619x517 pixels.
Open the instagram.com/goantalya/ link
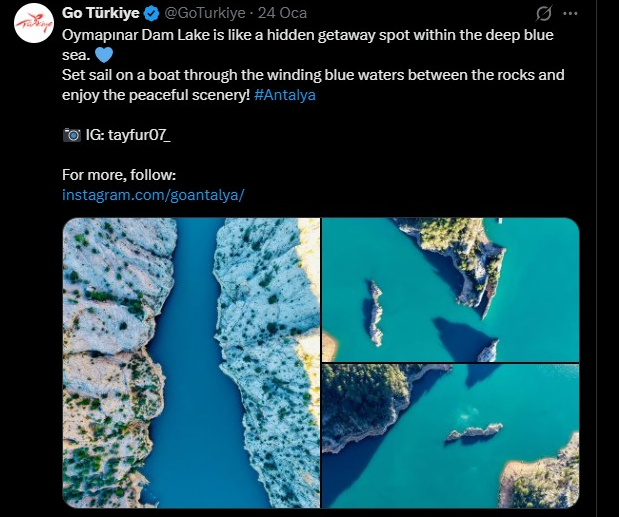pyautogui.click(x=153, y=194)
